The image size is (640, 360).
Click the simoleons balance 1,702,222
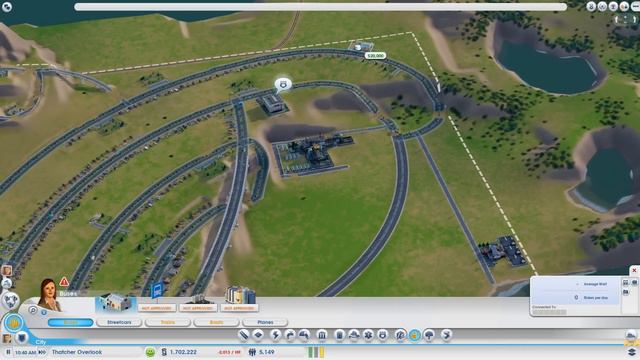(x=183, y=352)
